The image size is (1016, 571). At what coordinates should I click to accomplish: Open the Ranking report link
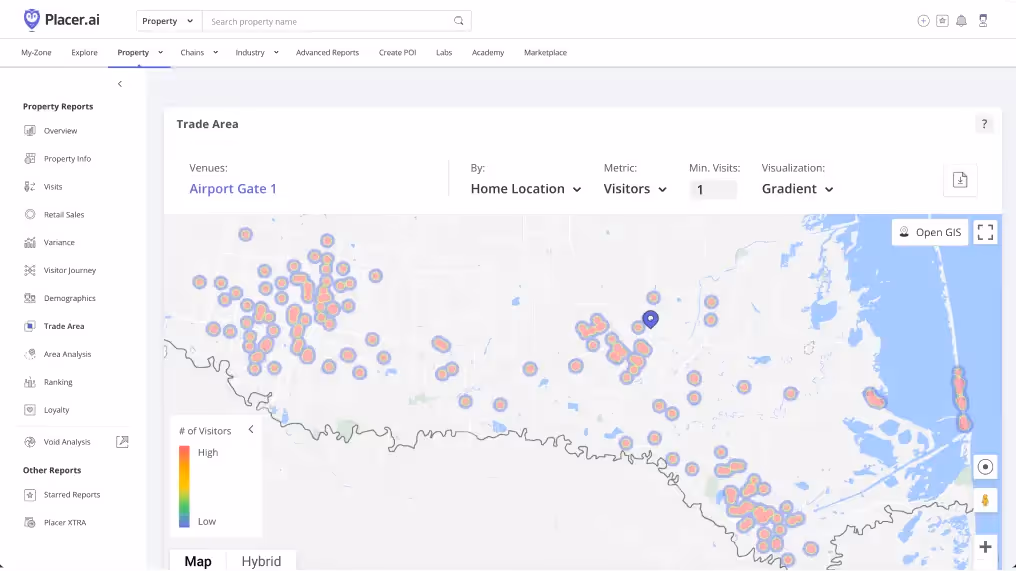click(x=58, y=382)
